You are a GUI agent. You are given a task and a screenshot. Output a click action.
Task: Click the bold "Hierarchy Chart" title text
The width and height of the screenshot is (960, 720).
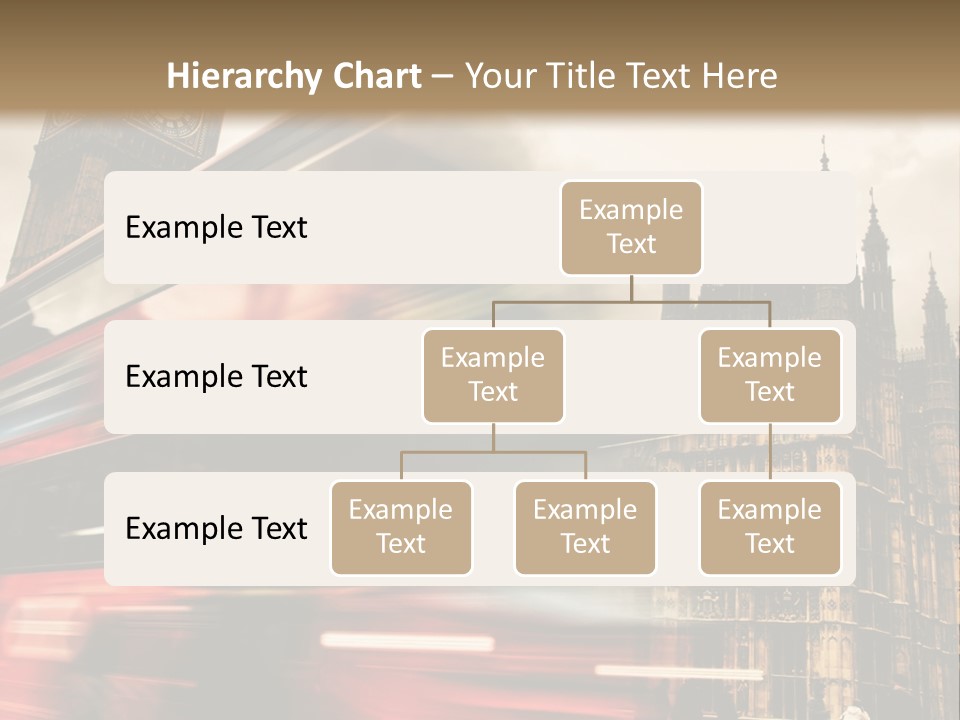coord(294,76)
